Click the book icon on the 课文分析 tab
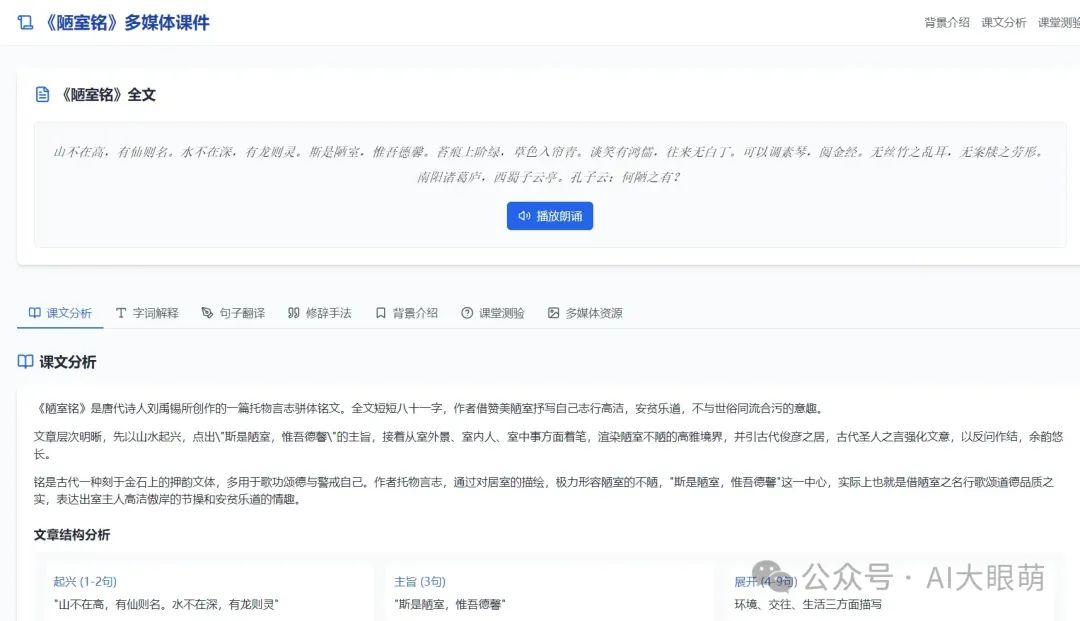 pyautogui.click(x=34, y=313)
